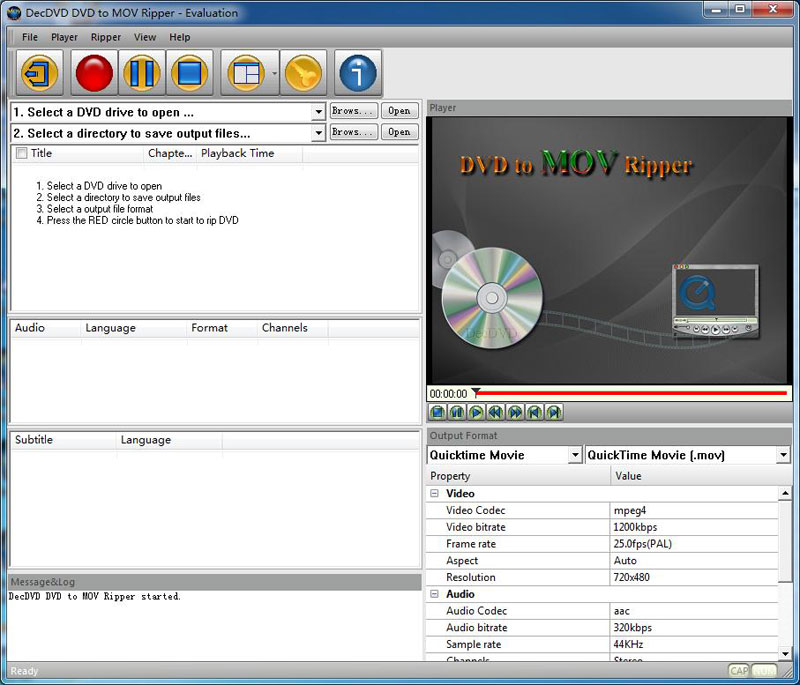The width and height of the screenshot is (800, 685).
Task: Click the 'Audio bitrate' property name
Action: coord(477,627)
